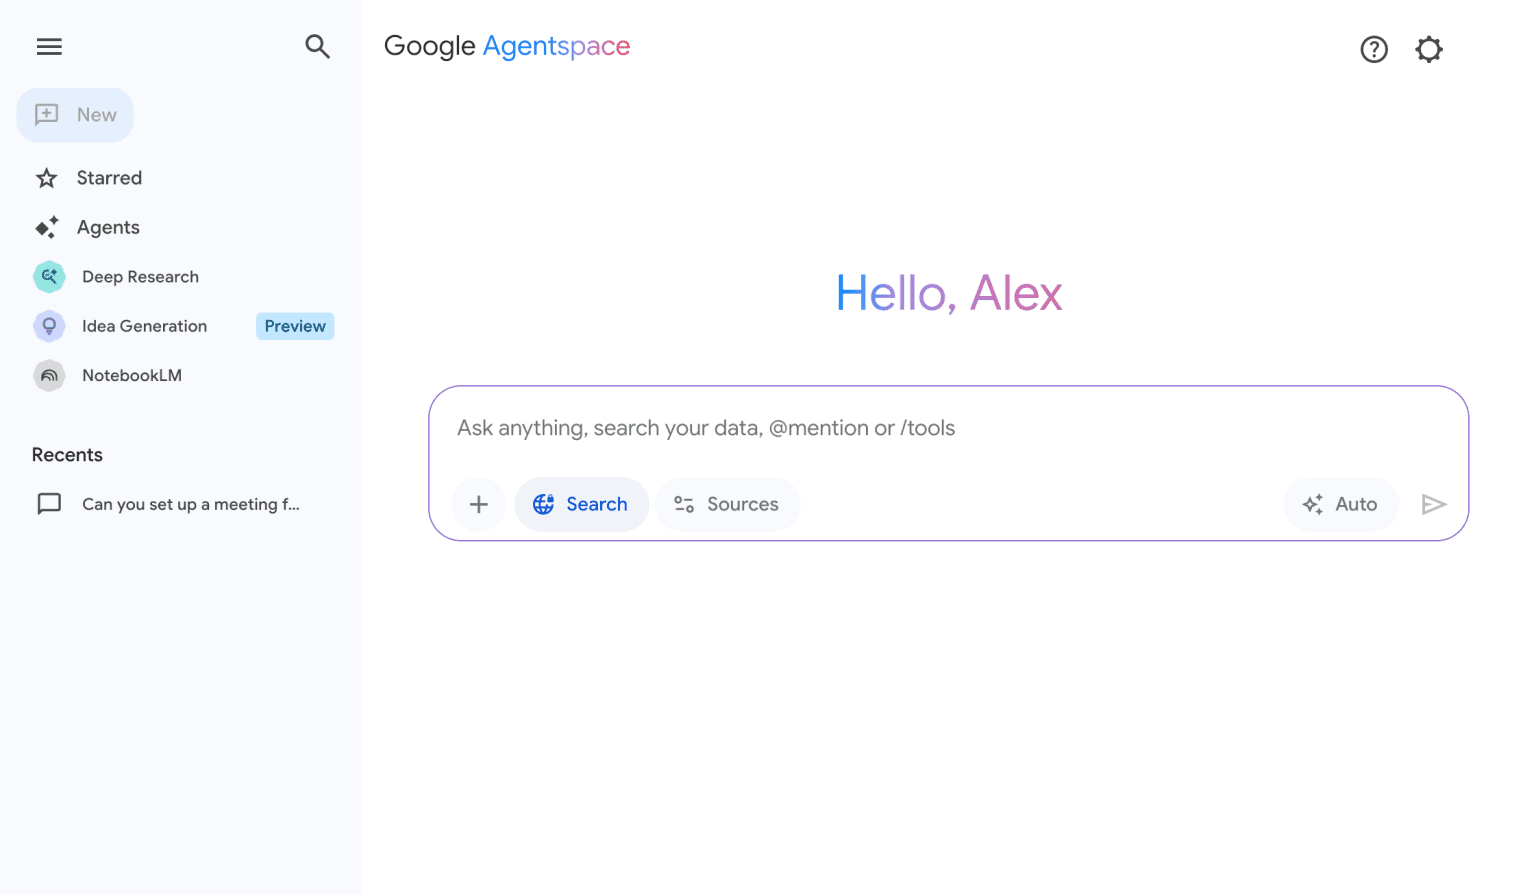Viewport: 1536px width, 895px height.
Task: Open recent chat 'Can you set up a meeting'
Action: tap(190, 504)
